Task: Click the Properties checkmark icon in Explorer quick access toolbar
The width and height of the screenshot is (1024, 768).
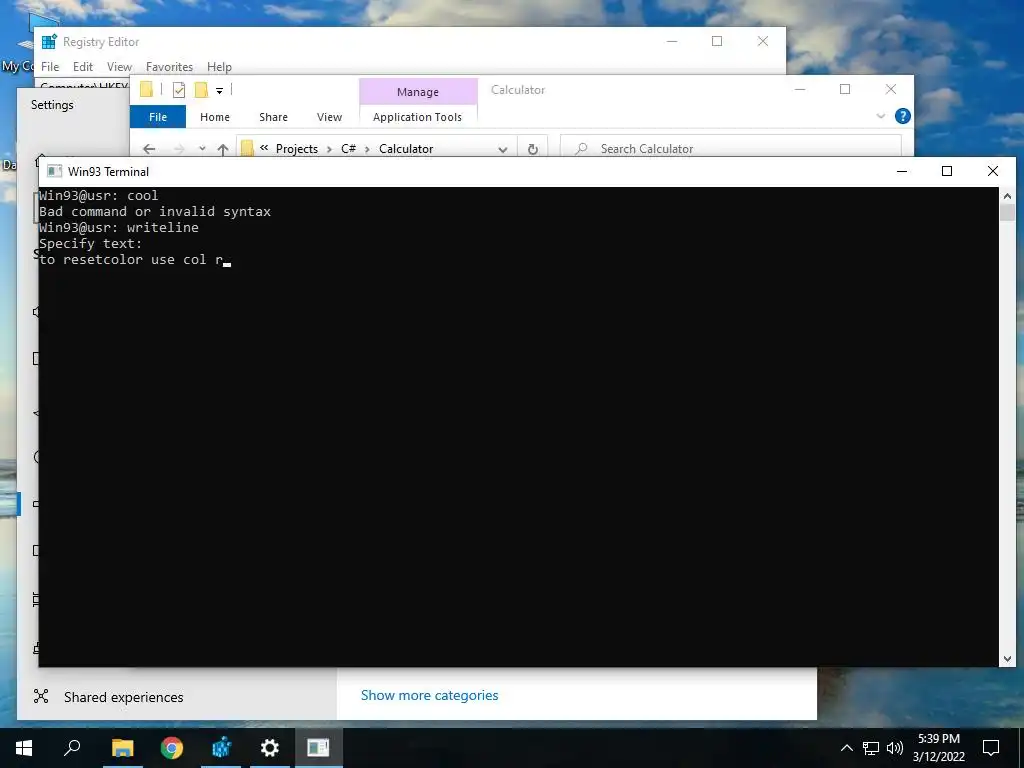Action: [178, 90]
